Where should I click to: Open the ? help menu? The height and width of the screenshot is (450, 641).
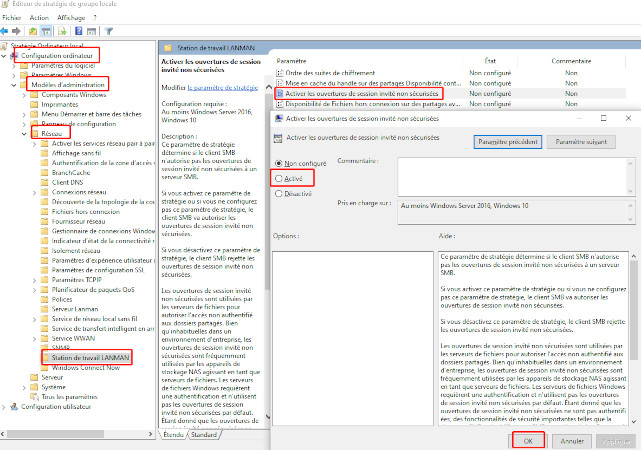tap(95, 18)
